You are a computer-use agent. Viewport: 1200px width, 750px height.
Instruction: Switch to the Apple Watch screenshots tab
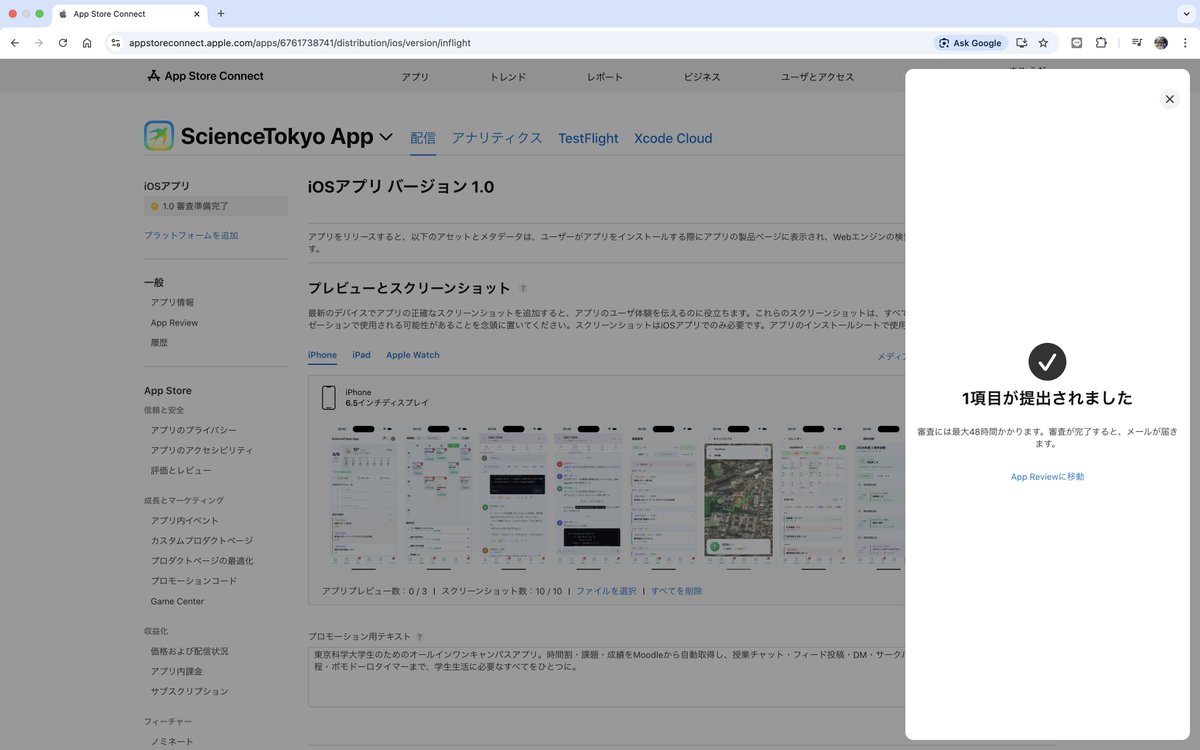pos(412,355)
